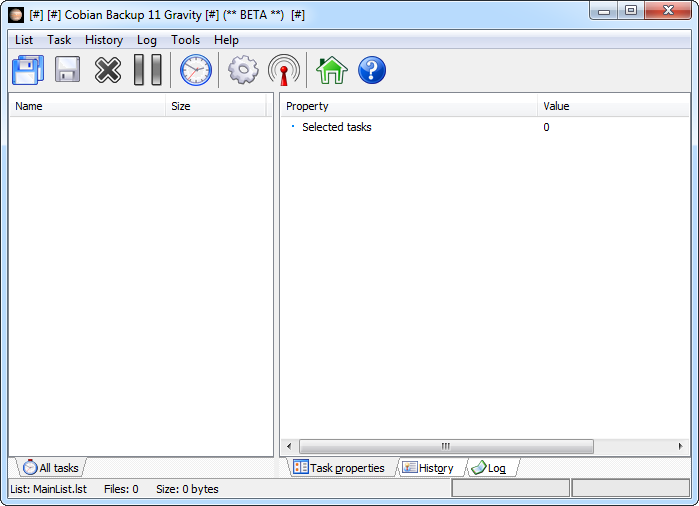Open the Help menu

pyautogui.click(x=226, y=40)
